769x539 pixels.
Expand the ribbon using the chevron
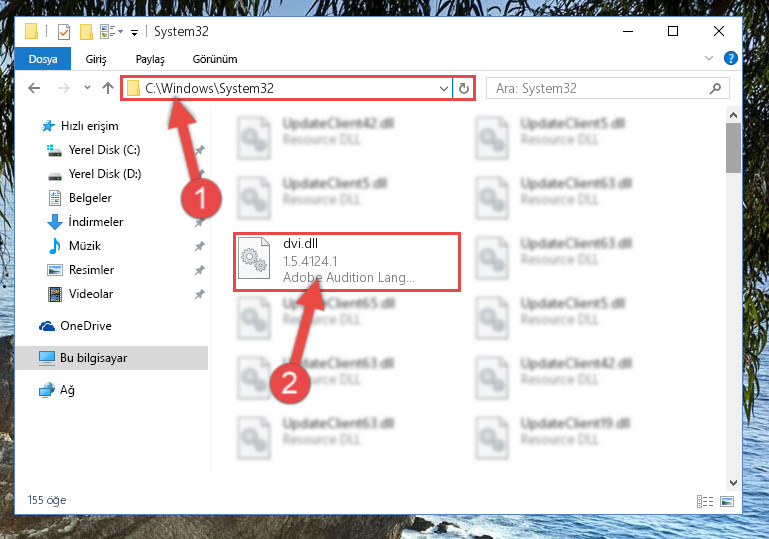[x=709, y=58]
